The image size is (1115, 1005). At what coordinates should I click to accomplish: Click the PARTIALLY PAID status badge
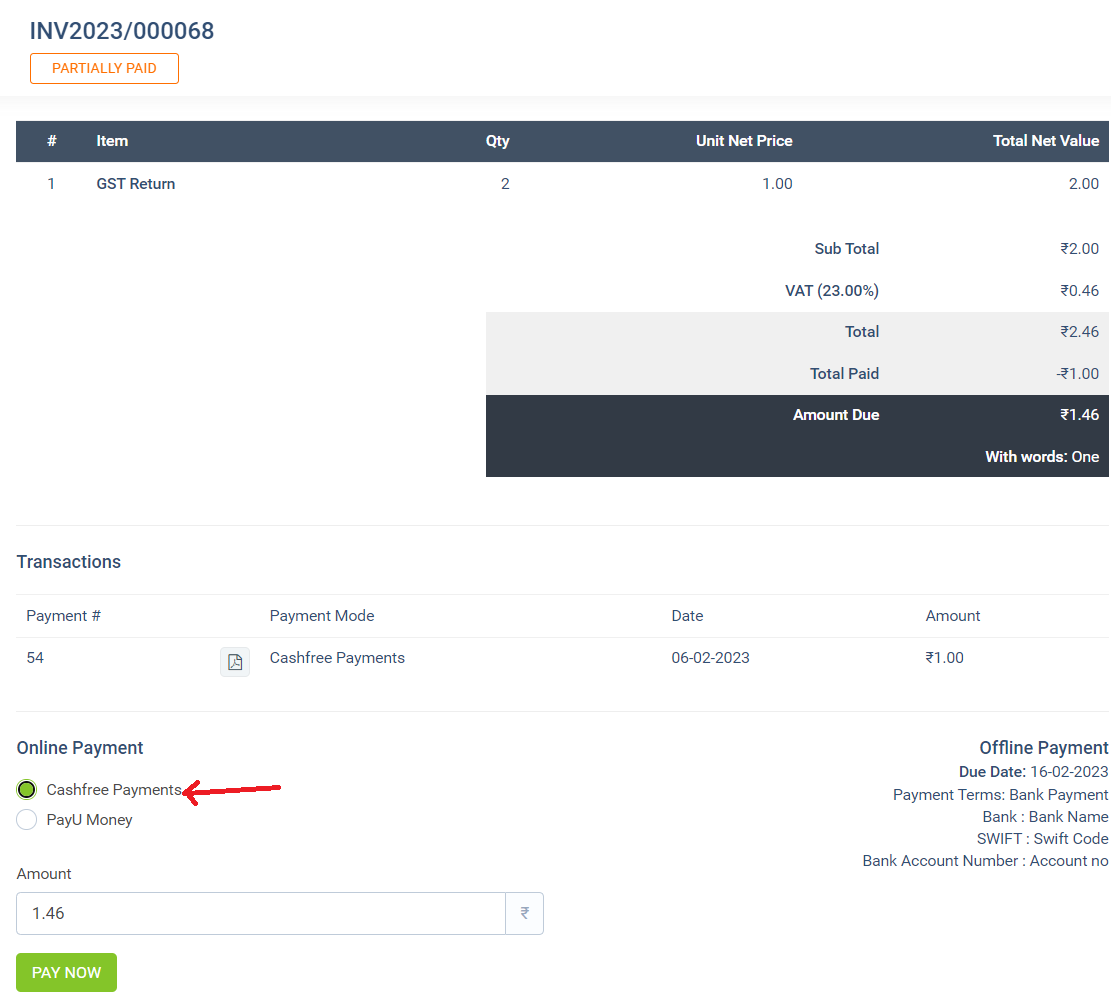[x=104, y=68]
